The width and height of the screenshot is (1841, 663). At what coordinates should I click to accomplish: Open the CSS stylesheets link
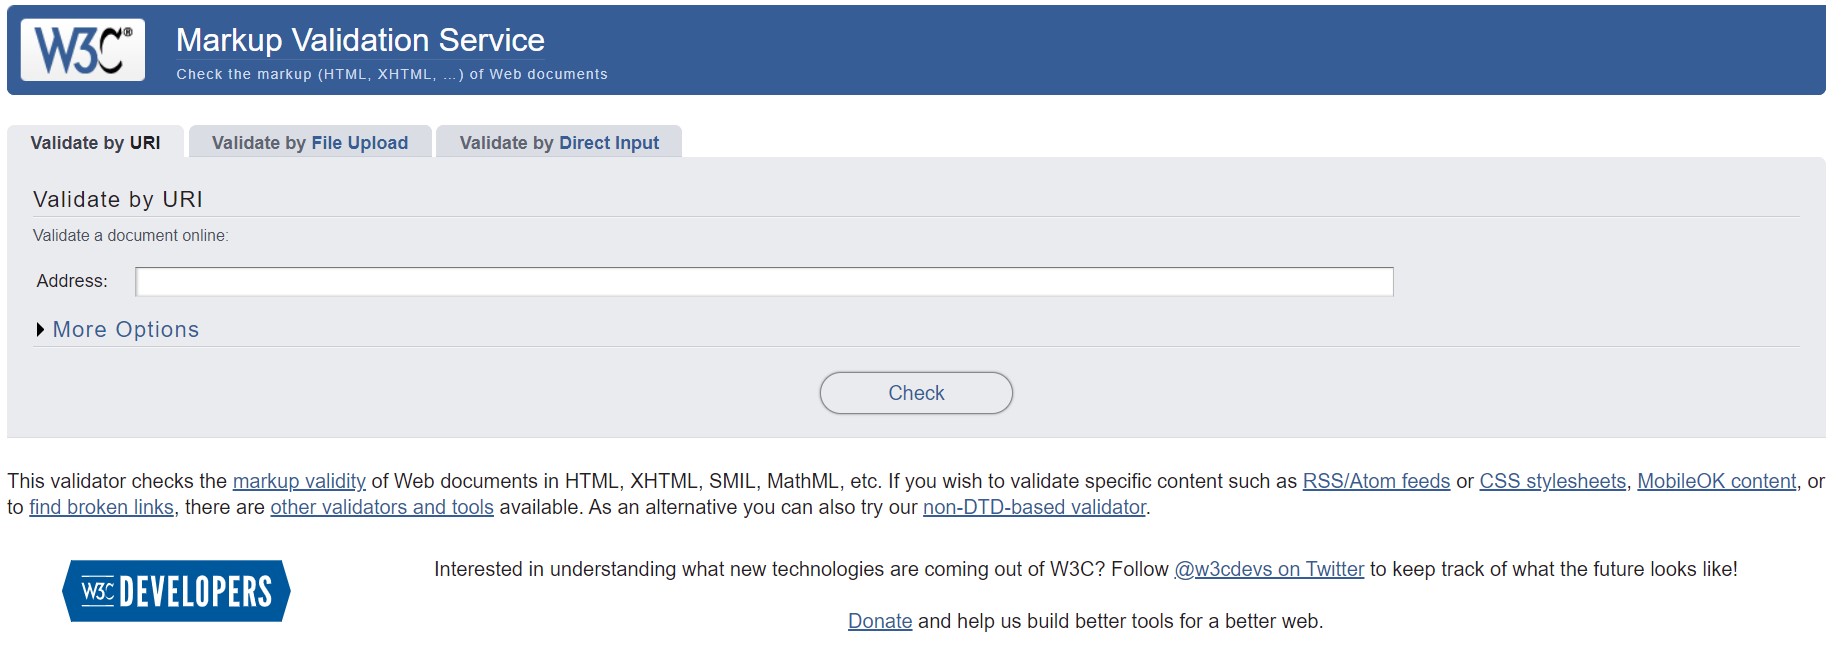1552,481
